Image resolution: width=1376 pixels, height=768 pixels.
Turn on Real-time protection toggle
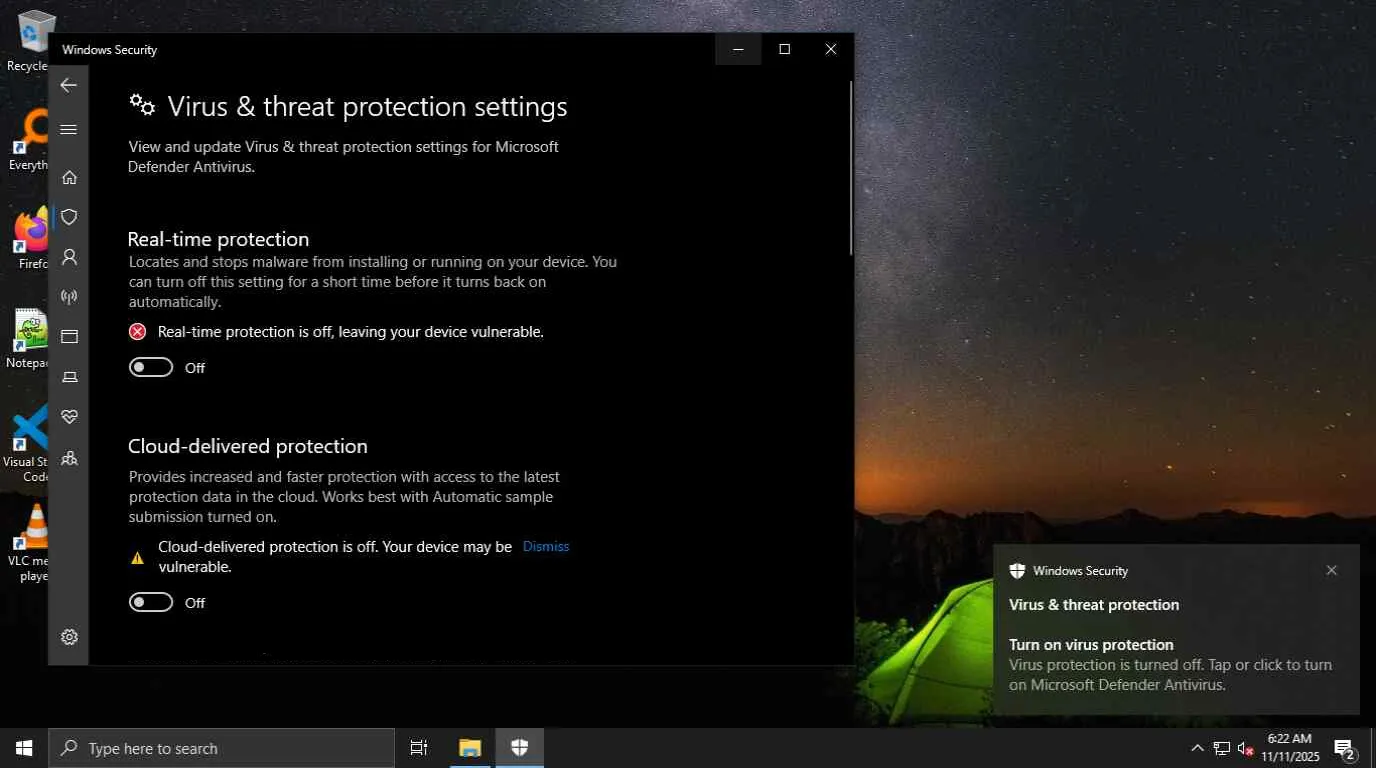151,367
